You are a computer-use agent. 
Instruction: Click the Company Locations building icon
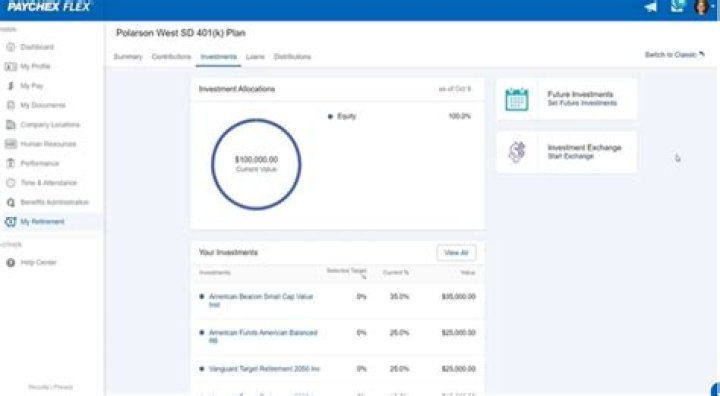pos(10,125)
